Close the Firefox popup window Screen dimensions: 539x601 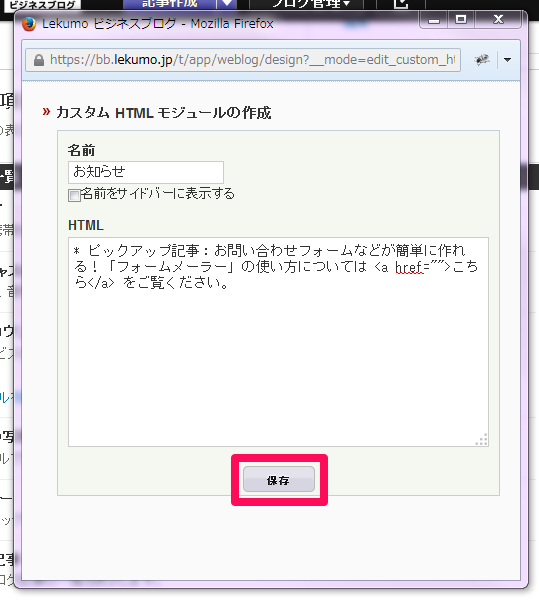pyautogui.click(x=498, y=19)
